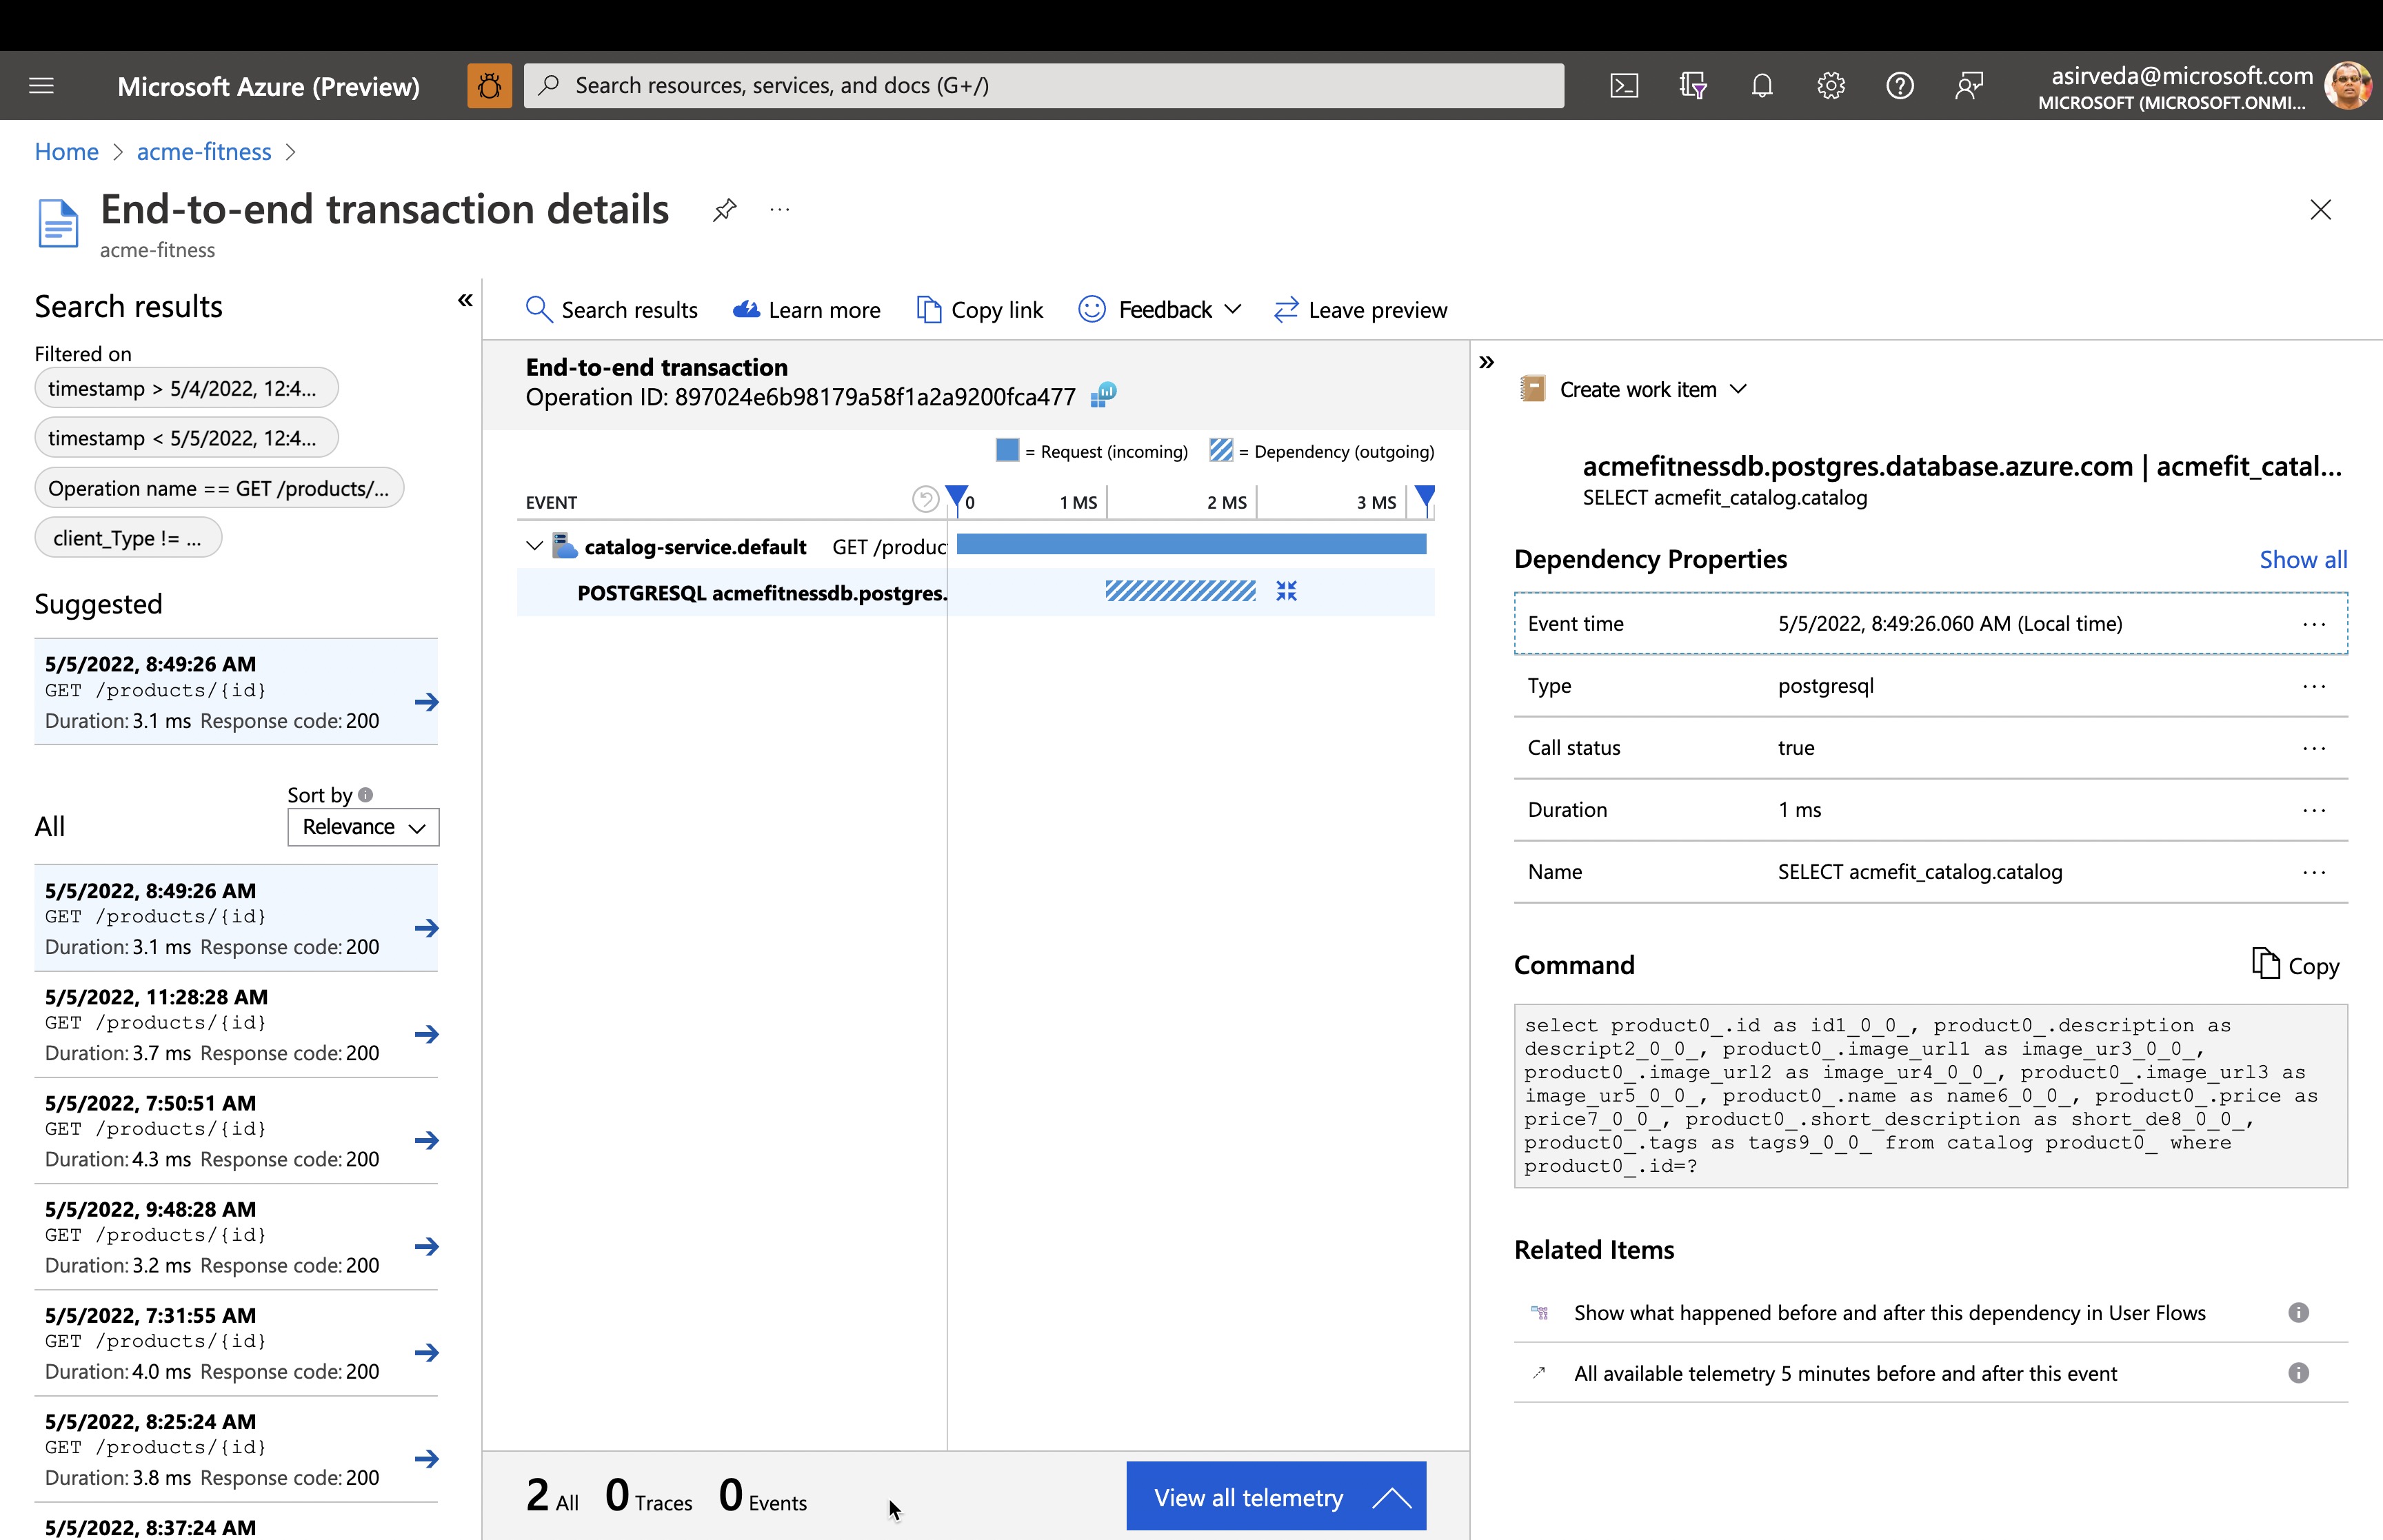Open the portal hamburger menu
The image size is (2383, 1540).
[x=42, y=86]
